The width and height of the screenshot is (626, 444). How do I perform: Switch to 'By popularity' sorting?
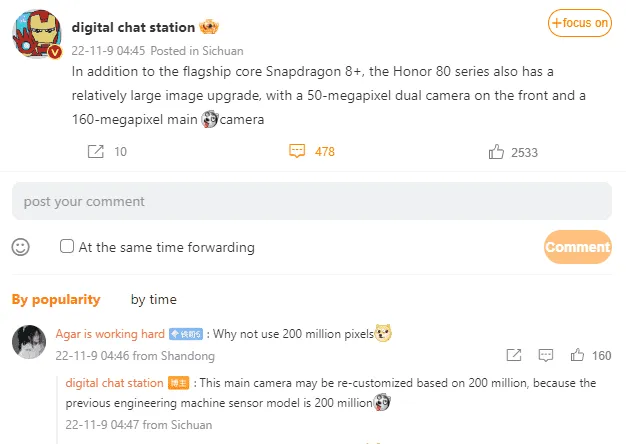(56, 299)
